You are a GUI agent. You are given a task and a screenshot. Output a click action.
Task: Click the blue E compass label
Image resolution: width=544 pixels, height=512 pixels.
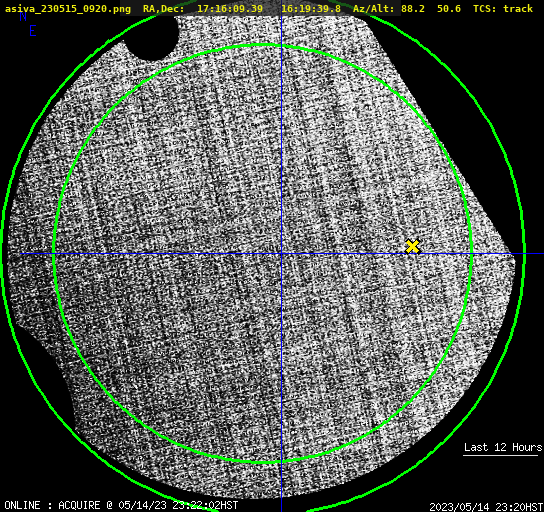point(32,31)
